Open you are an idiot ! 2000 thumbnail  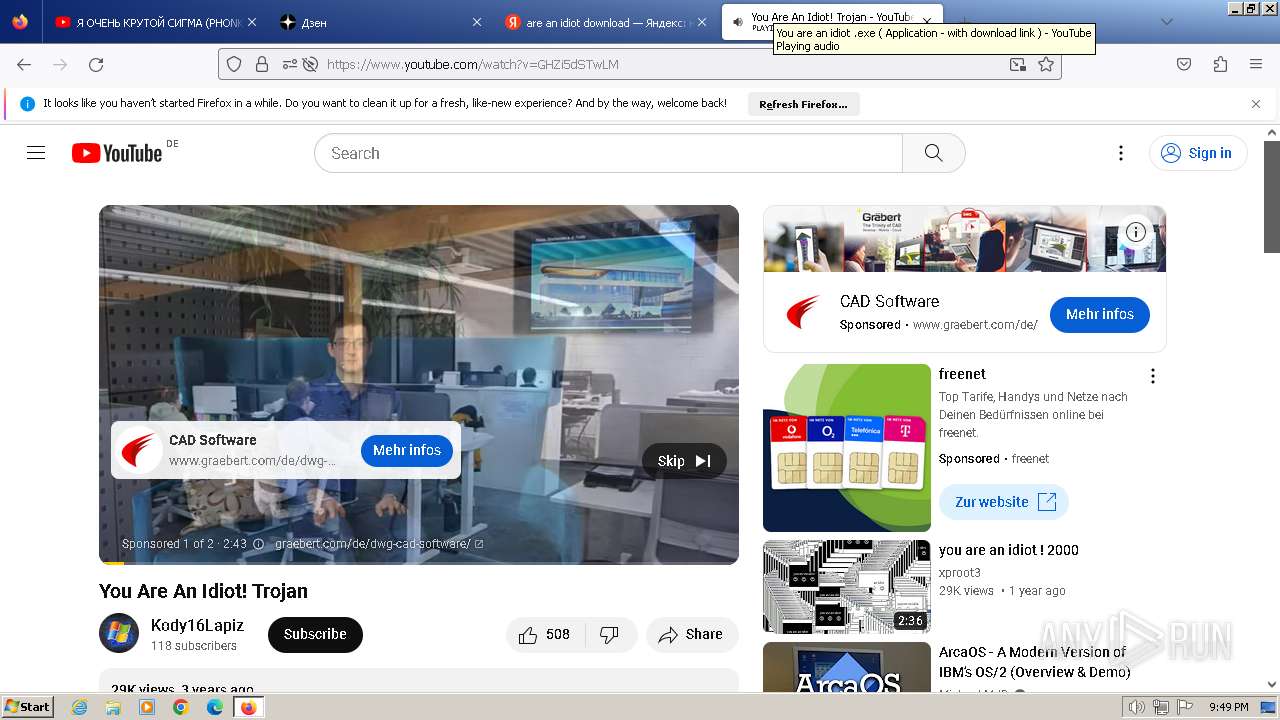(x=847, y=586)
